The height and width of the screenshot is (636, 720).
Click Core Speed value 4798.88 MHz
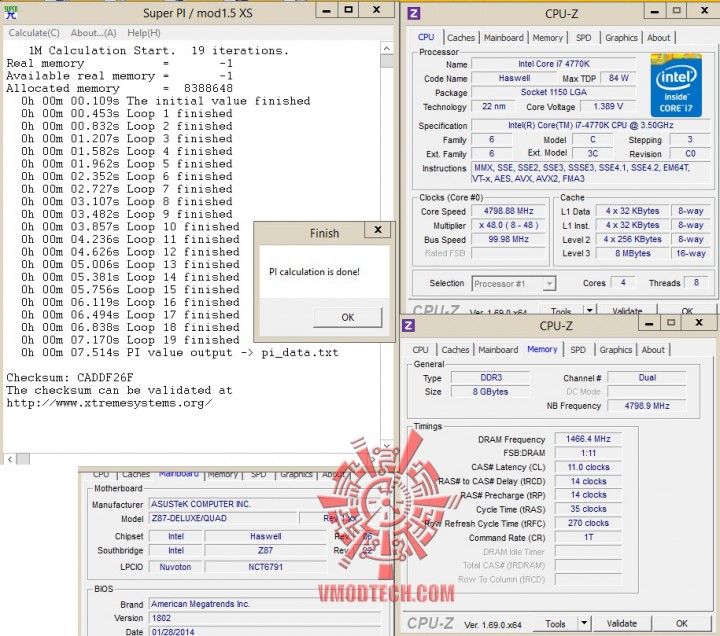tap(508, 211)
